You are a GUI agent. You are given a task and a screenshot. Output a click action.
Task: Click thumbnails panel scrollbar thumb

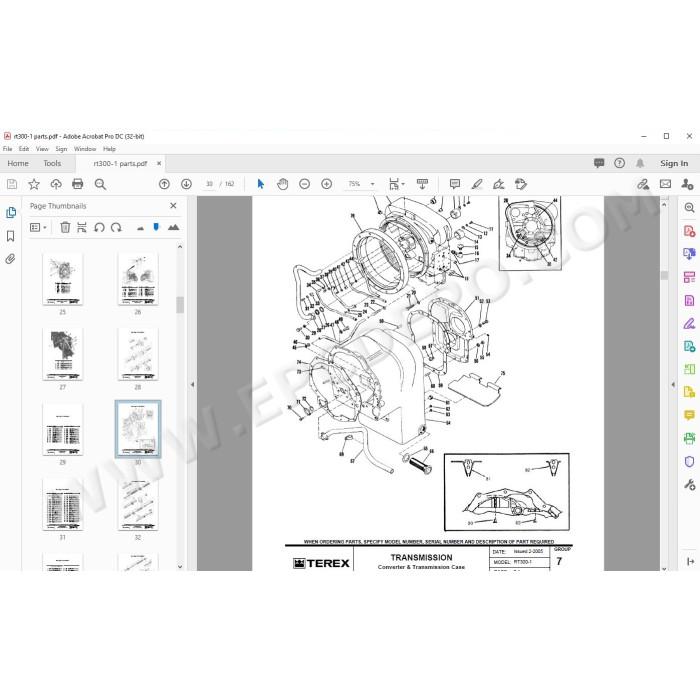click(x=180, y=305)
